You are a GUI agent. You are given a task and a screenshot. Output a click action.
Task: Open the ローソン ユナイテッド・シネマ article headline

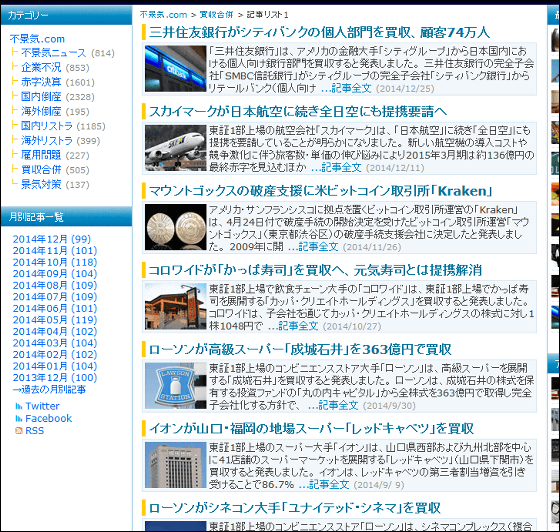pos(295,508)
